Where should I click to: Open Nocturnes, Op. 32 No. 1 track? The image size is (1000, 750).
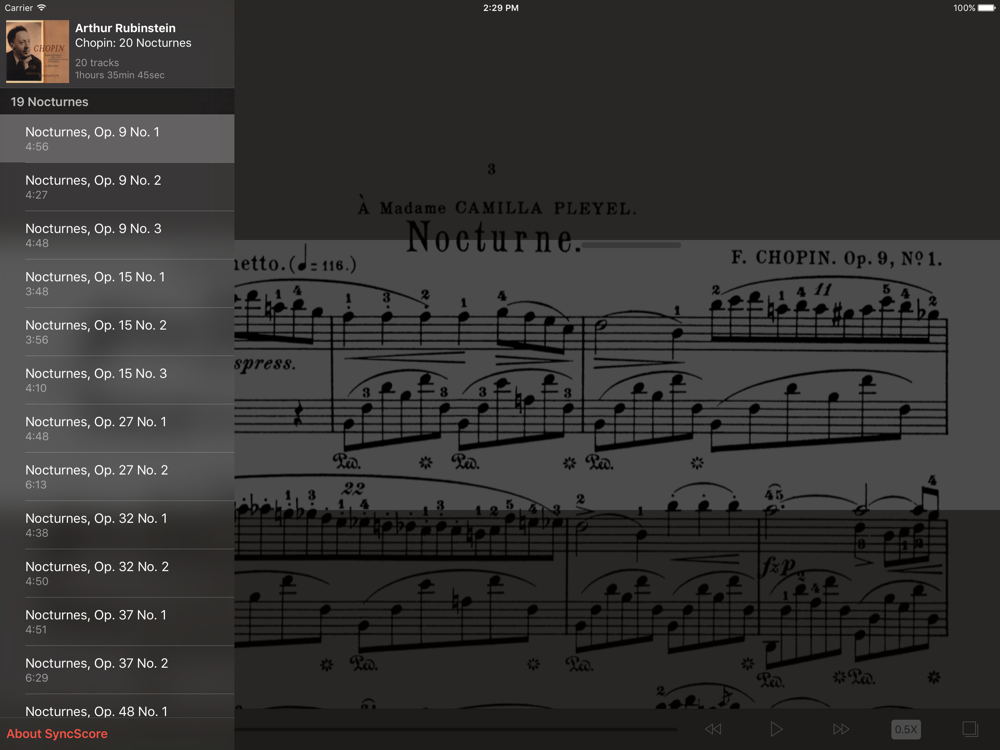(117, 525)
